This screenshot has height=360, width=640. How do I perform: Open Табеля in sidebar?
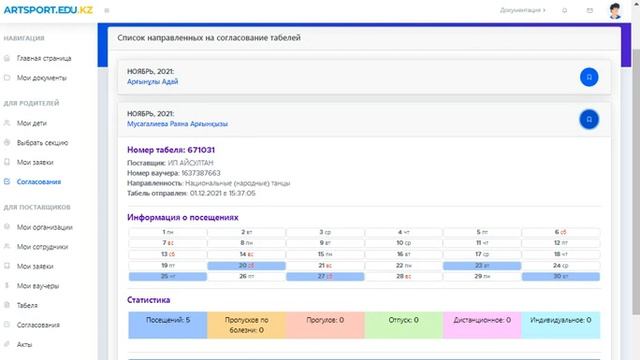27,305
